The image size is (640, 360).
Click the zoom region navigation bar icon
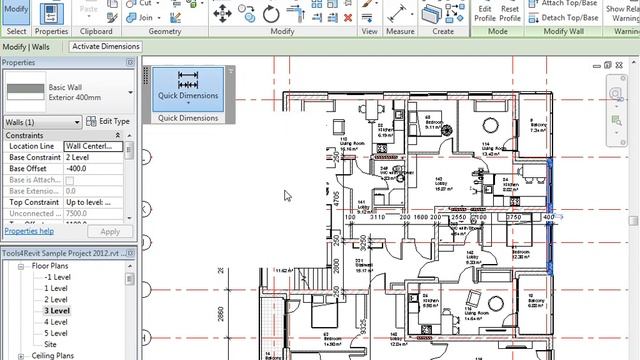pyautogui.click(x=616, y=120)
